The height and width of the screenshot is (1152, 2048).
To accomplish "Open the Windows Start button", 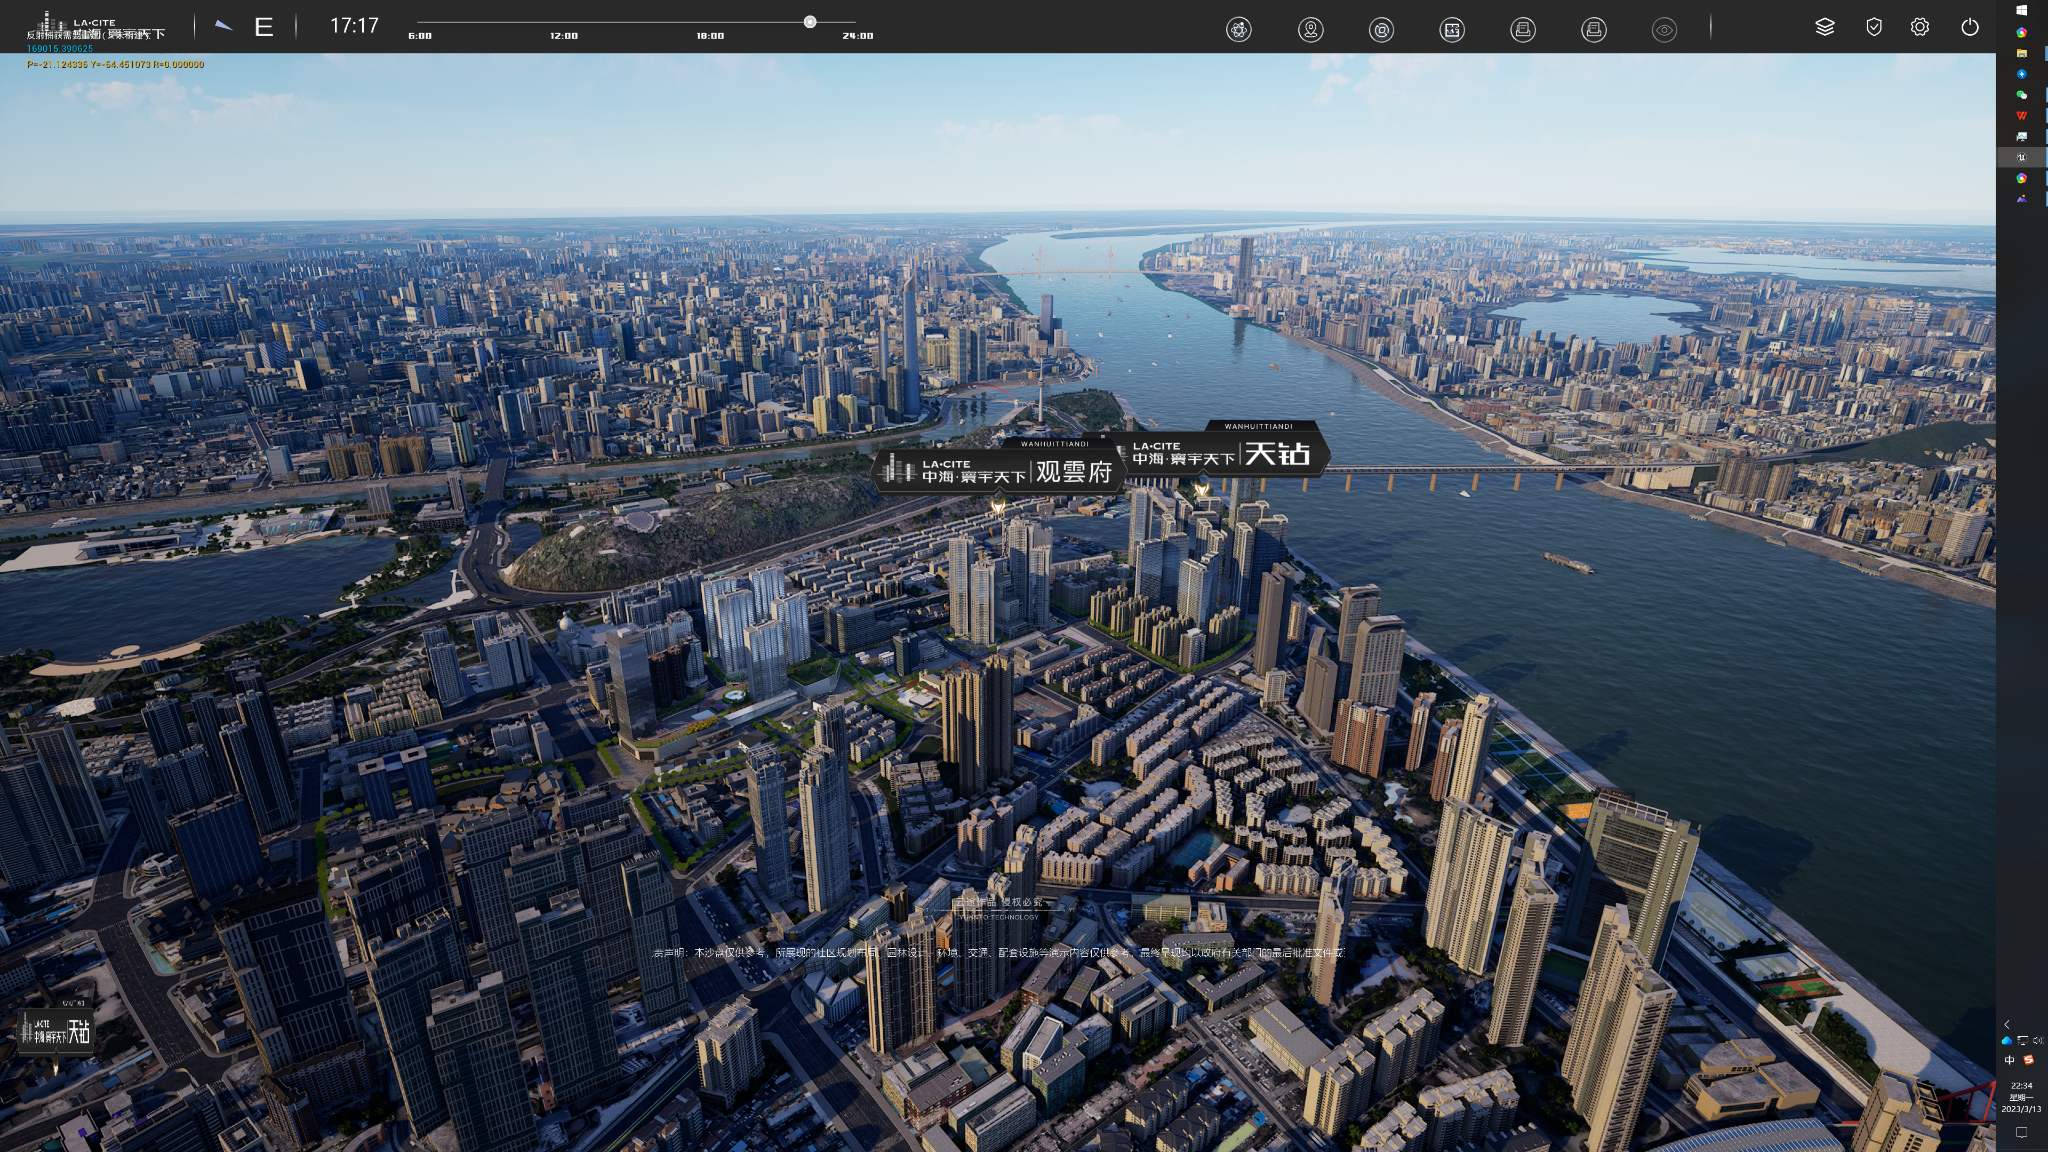I will click(2021, 10).
